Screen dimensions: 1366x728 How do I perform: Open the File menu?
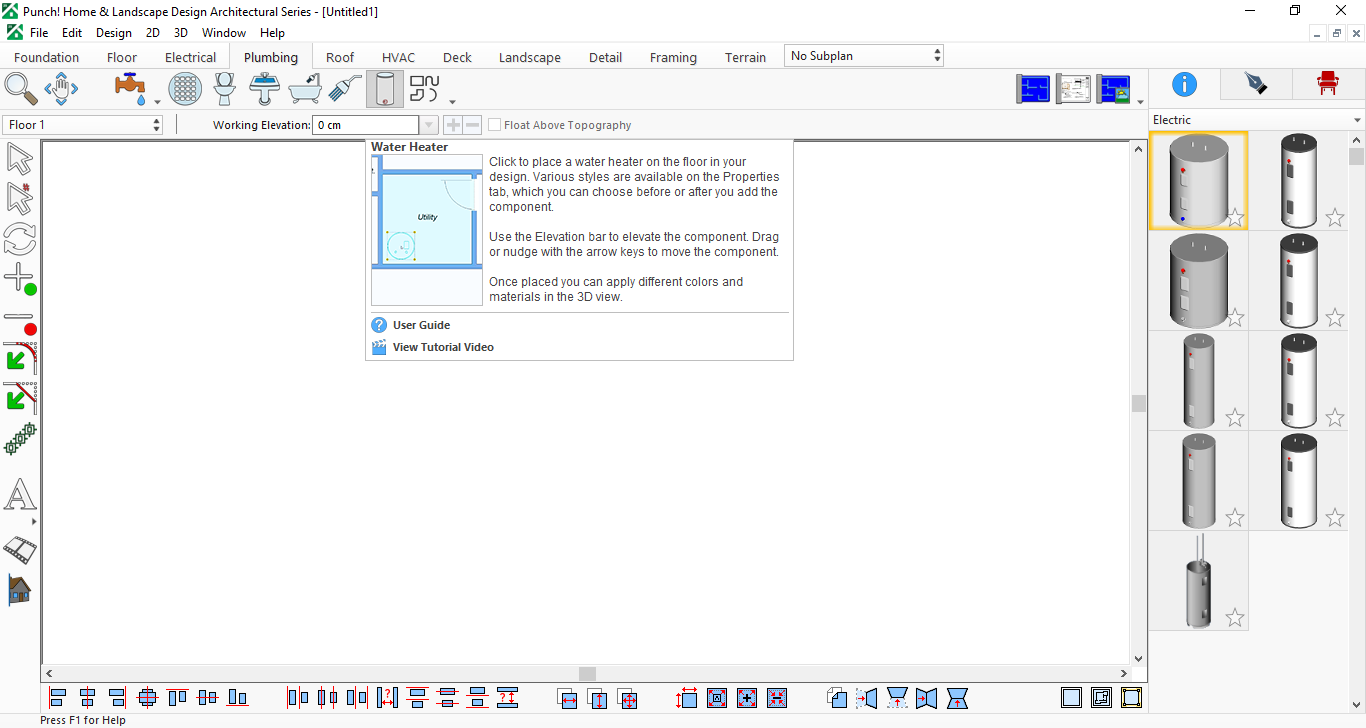coord(39,33)
